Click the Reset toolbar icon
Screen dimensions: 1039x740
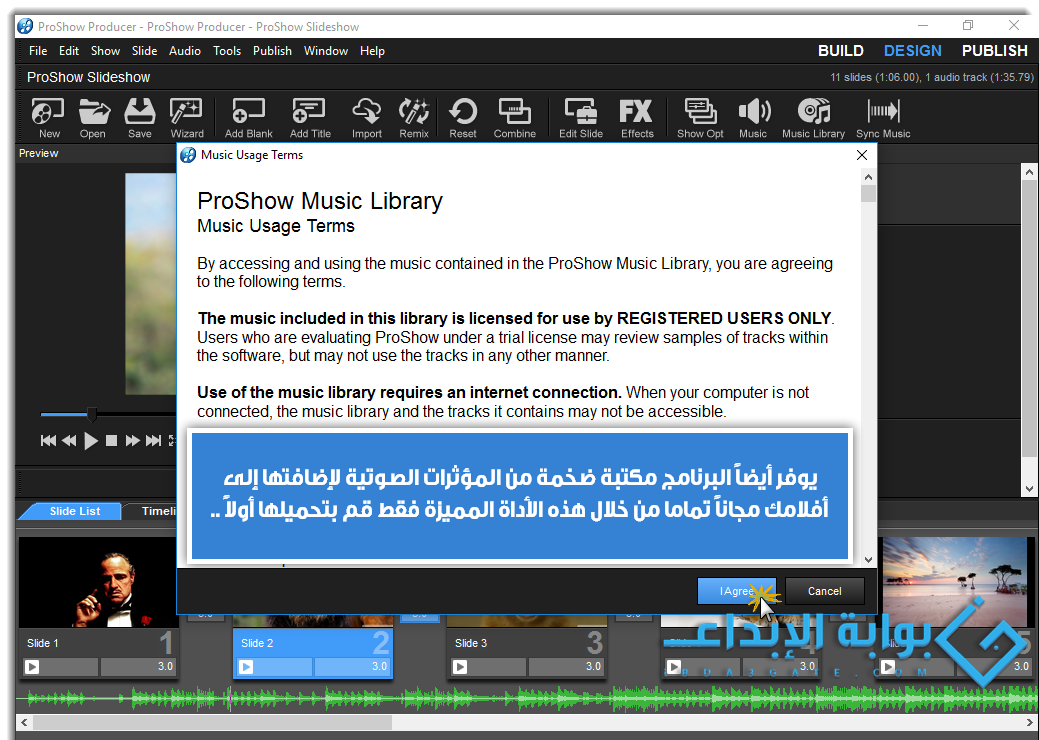click(x=463, y=118)
